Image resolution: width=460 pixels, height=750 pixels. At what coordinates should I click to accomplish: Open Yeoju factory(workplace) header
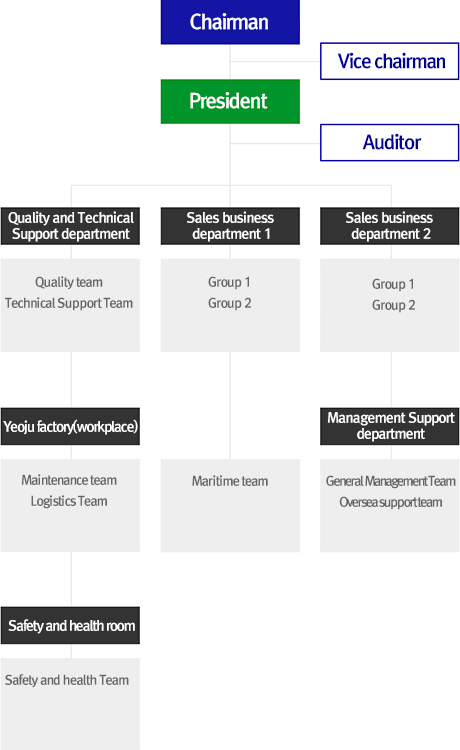tap(70, 426)
